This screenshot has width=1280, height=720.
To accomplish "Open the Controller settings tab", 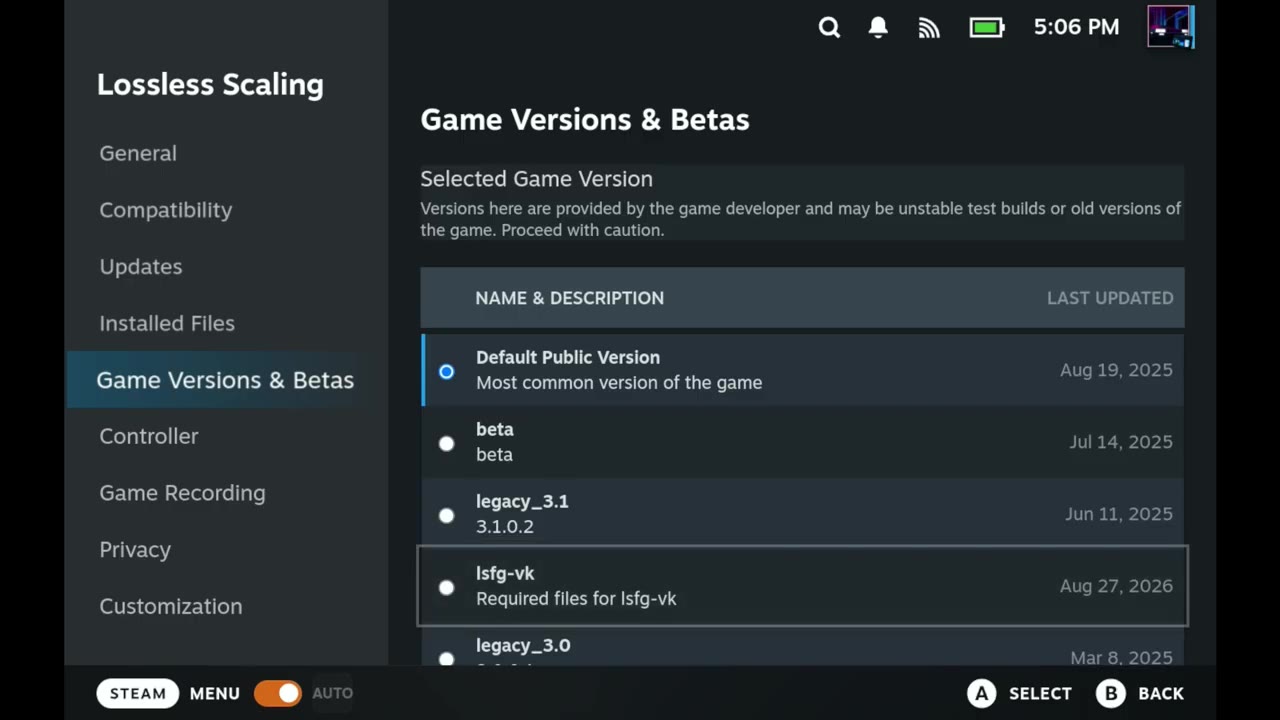I will (149, 436).
